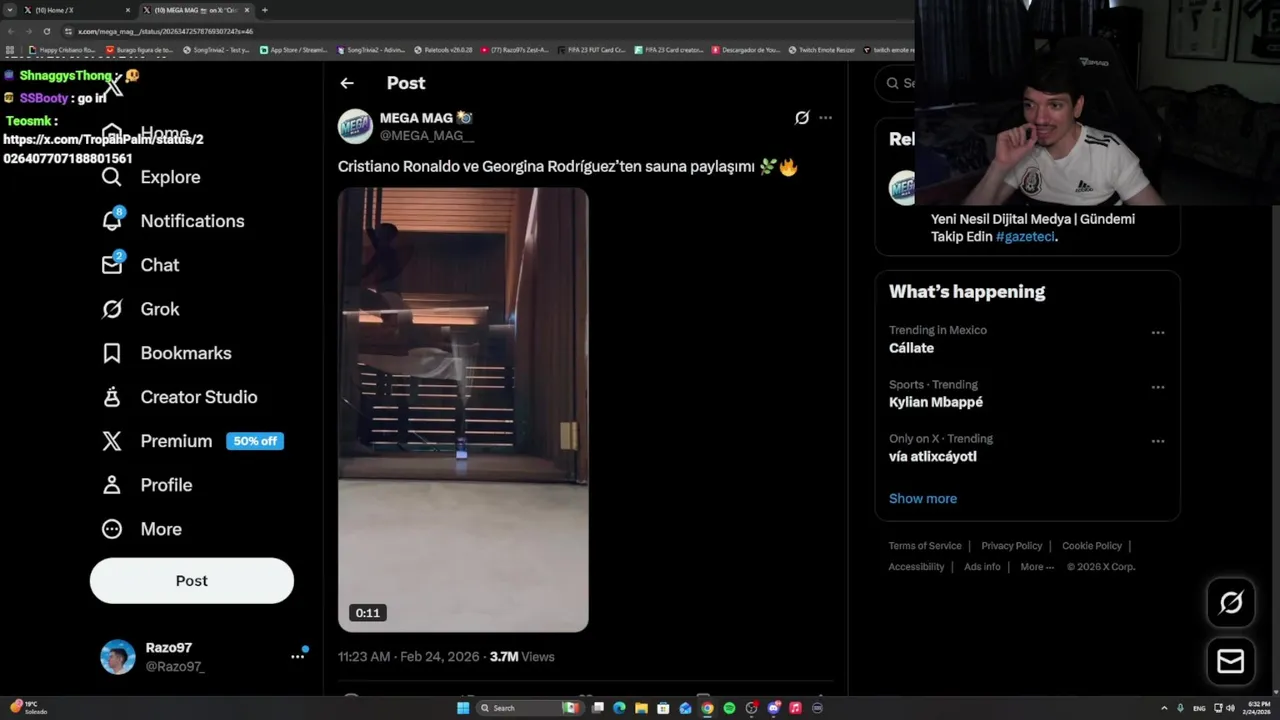Open Accessibility footer link
1280x720 pixels.
pyautogui.click(x=916, y=567)
